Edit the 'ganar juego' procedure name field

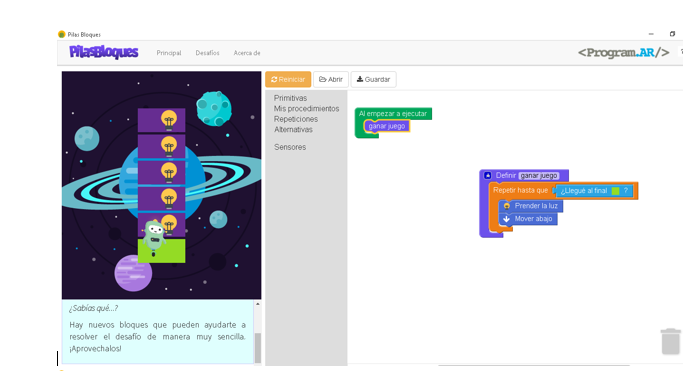tap(539, 175)
